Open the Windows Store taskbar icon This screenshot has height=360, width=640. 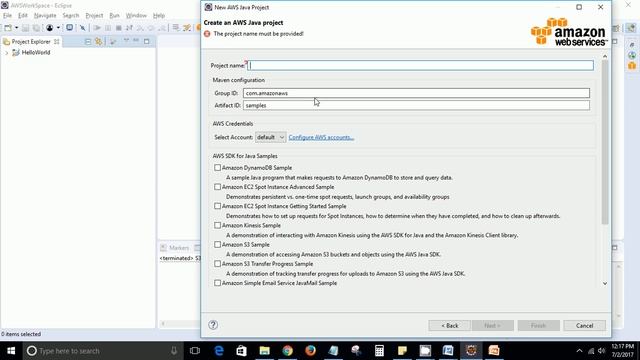[x=242, y=351]
